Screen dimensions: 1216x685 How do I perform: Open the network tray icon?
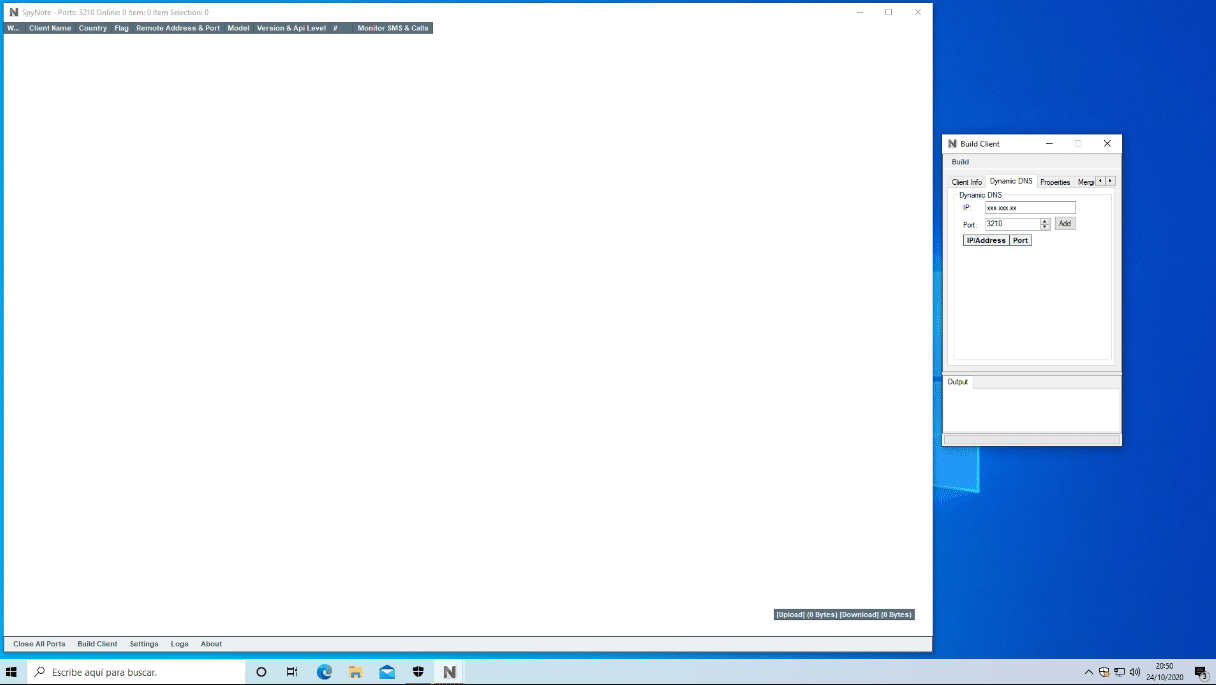point(1119,672)
